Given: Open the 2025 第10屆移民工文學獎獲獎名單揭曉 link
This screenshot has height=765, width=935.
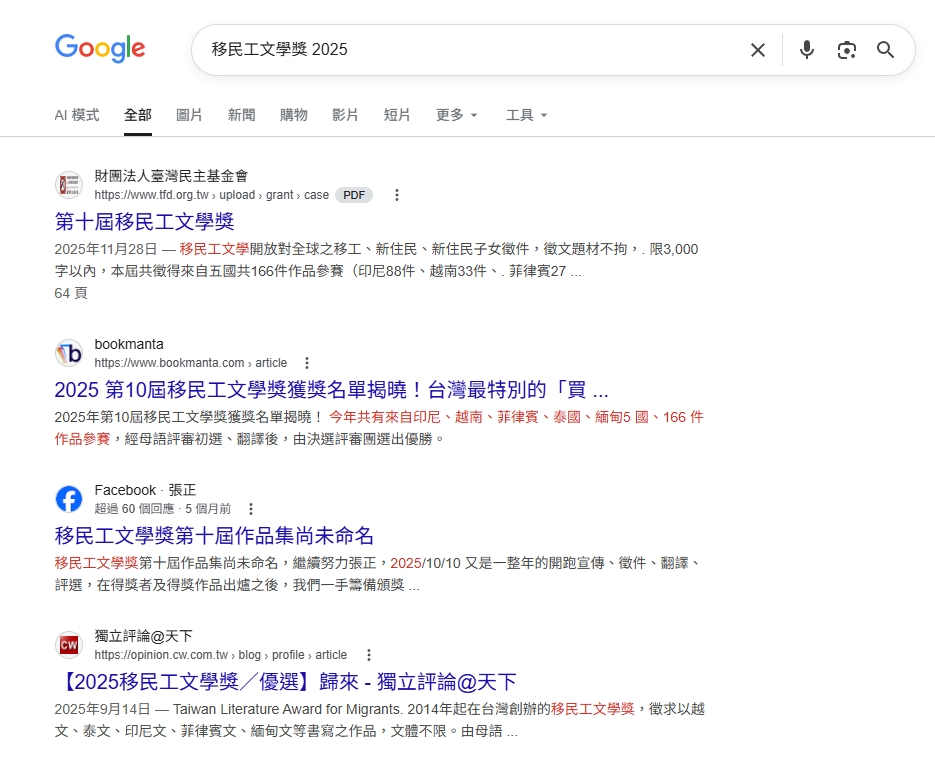Looking at the screenshot, I should (332, 390).
